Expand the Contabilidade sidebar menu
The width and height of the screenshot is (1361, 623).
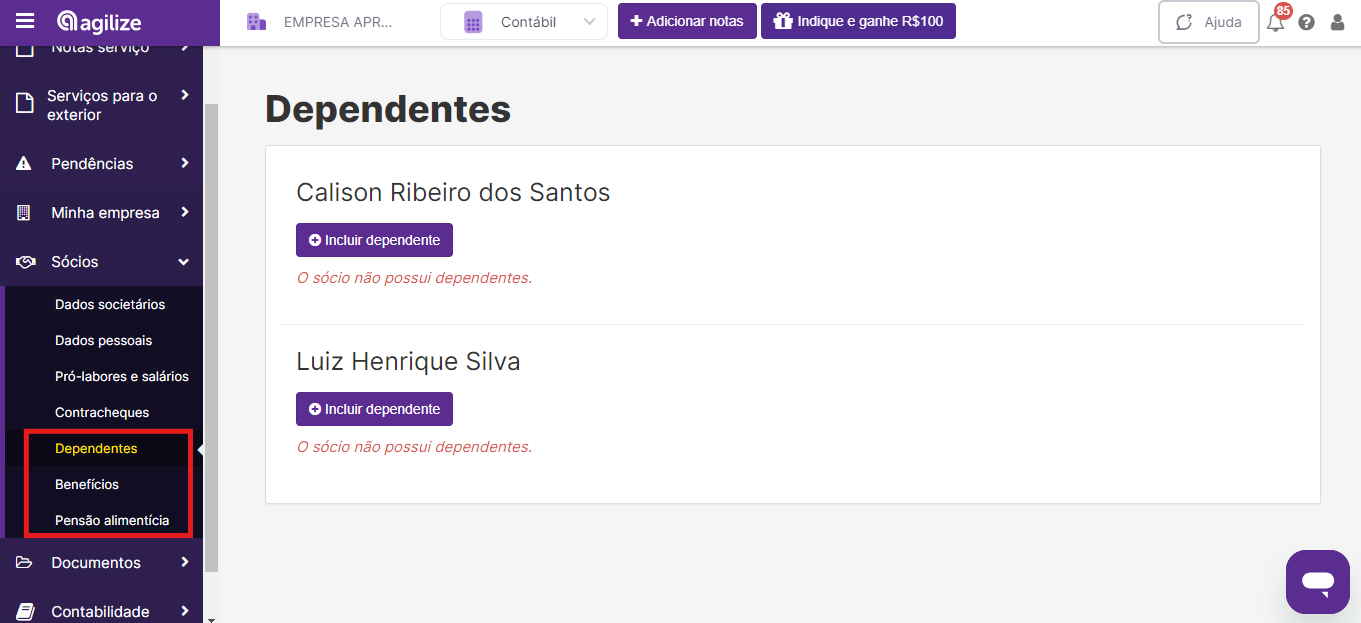coord(102,611)
